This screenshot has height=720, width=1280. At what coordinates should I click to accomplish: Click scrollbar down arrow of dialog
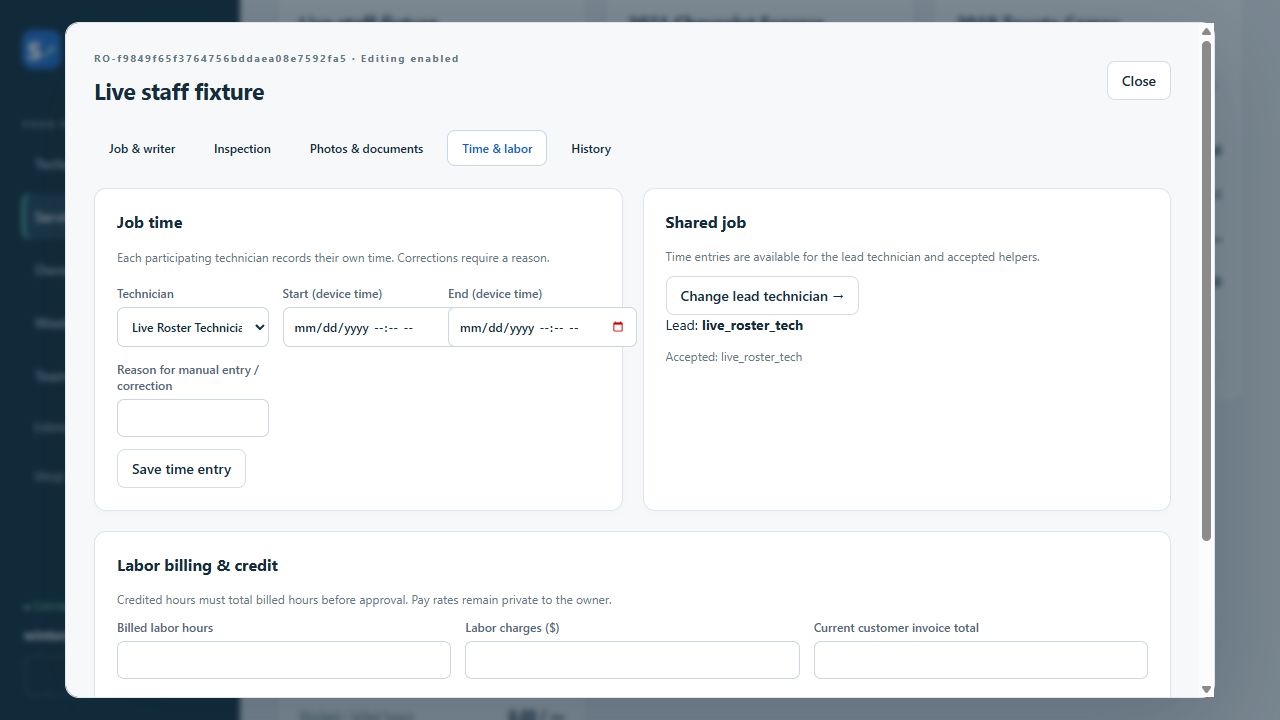pyautogui.click(x=1206, y=688)
